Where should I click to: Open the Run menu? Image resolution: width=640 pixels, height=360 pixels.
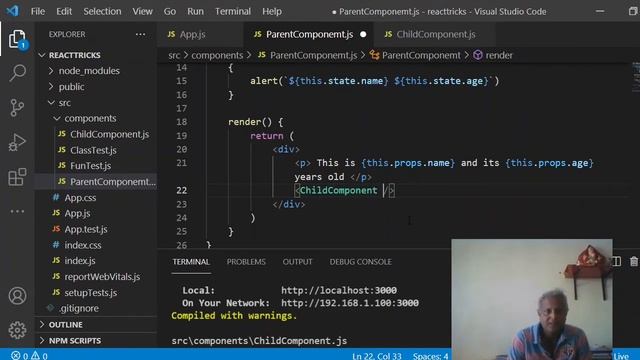[x=195, y=11]
